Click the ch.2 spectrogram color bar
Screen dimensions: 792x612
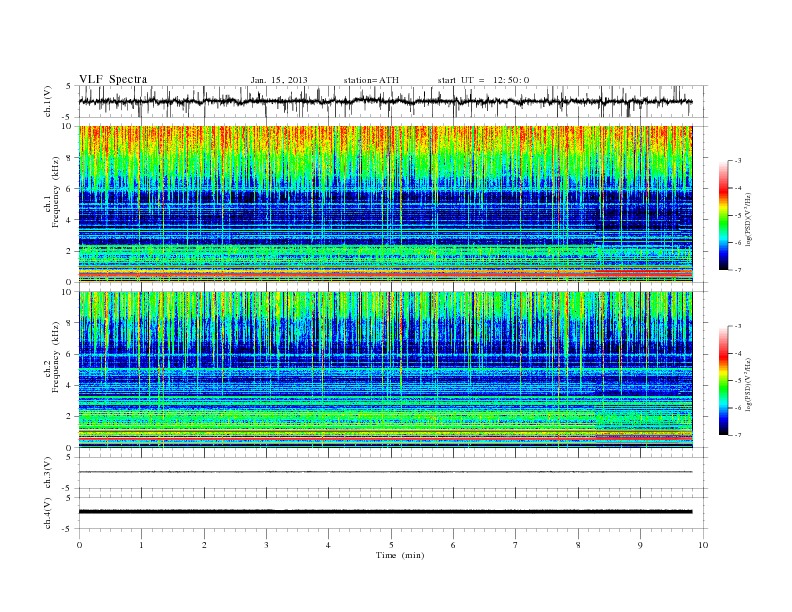pyautogui.click(x=723, y=380)
